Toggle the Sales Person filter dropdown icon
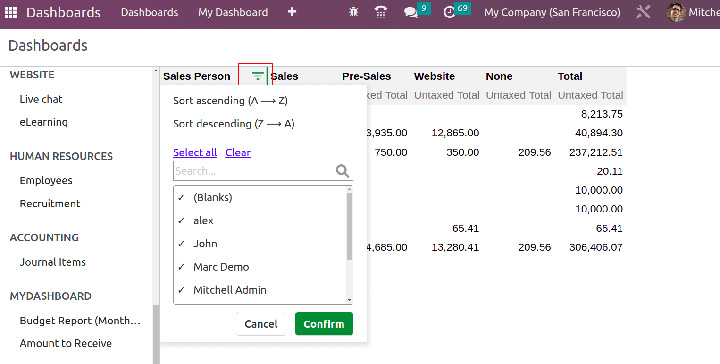The width and height of the screenshot is (720, 364). coord(258,76)
